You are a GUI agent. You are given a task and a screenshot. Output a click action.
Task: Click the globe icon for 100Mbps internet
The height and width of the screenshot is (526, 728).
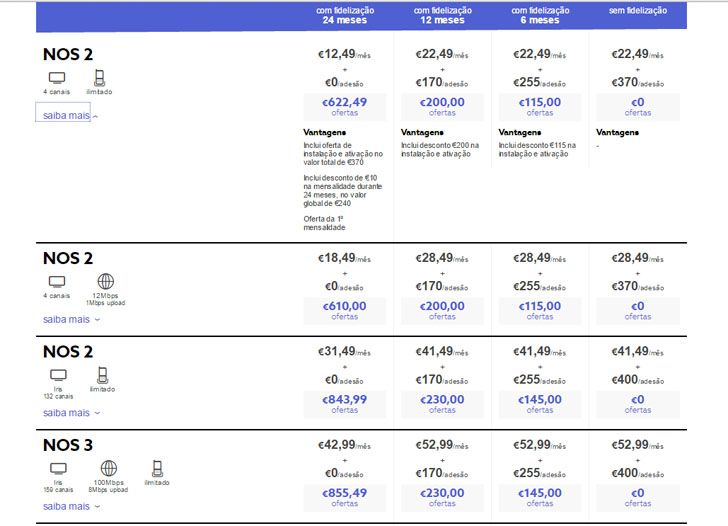coord(109,468)
